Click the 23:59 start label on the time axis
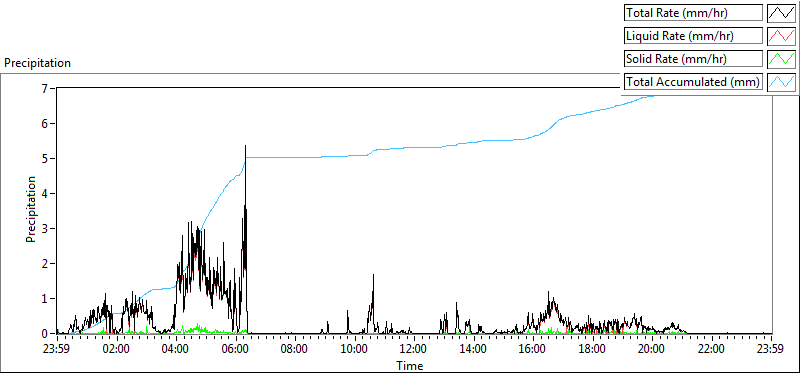800x373 pixels. pyautogui.click(x=57, y=350)
